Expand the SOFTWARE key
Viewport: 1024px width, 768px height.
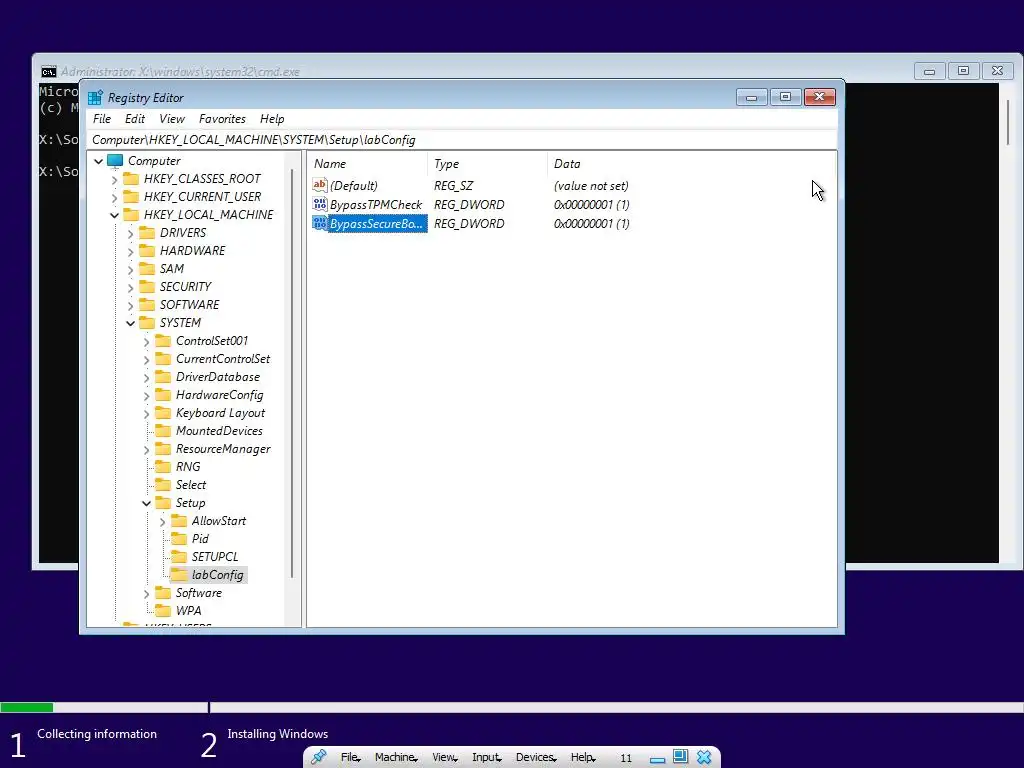131,305
